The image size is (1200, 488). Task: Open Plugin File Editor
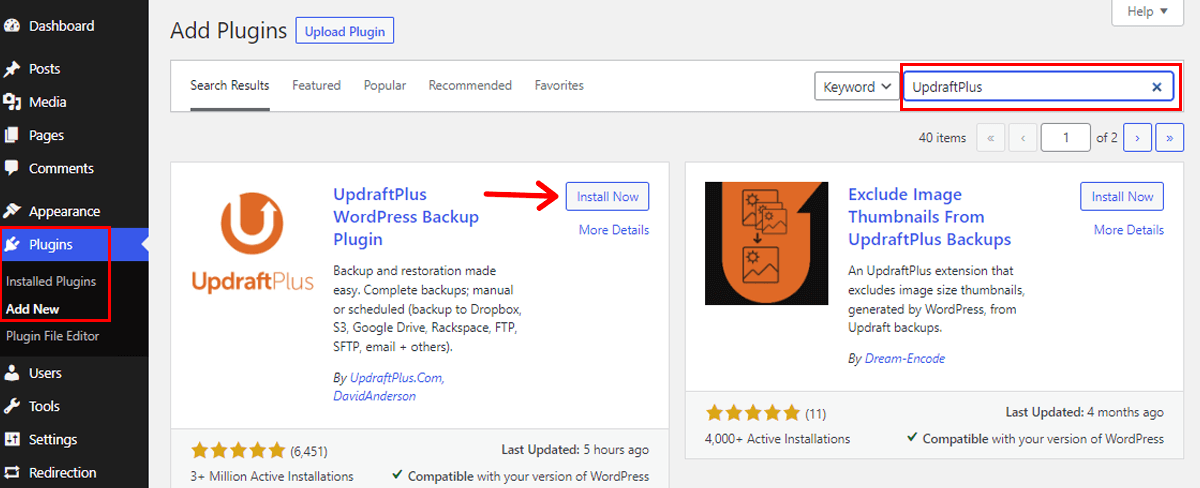52,336
